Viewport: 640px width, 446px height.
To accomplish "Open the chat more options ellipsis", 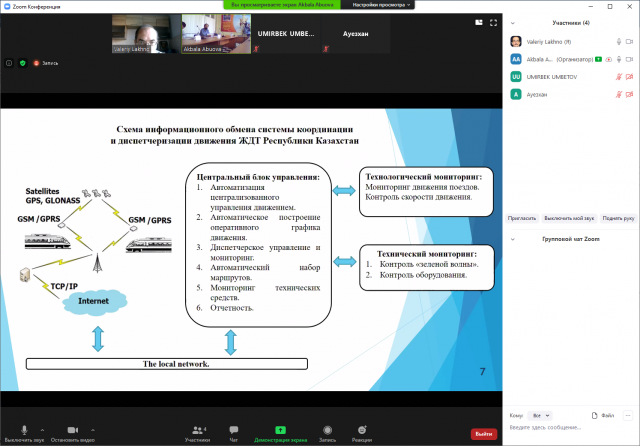I will click(628, 415).
